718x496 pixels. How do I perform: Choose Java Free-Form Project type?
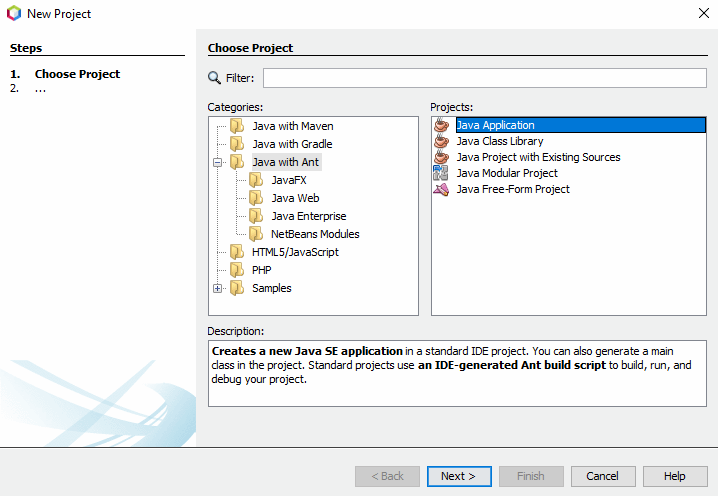click(x=513, y=189)
